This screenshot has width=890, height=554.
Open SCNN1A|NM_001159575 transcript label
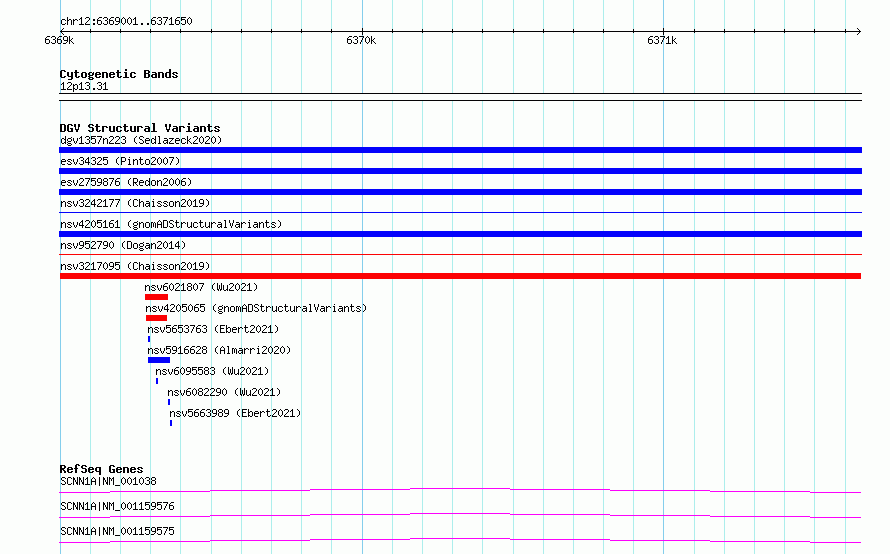117,531
